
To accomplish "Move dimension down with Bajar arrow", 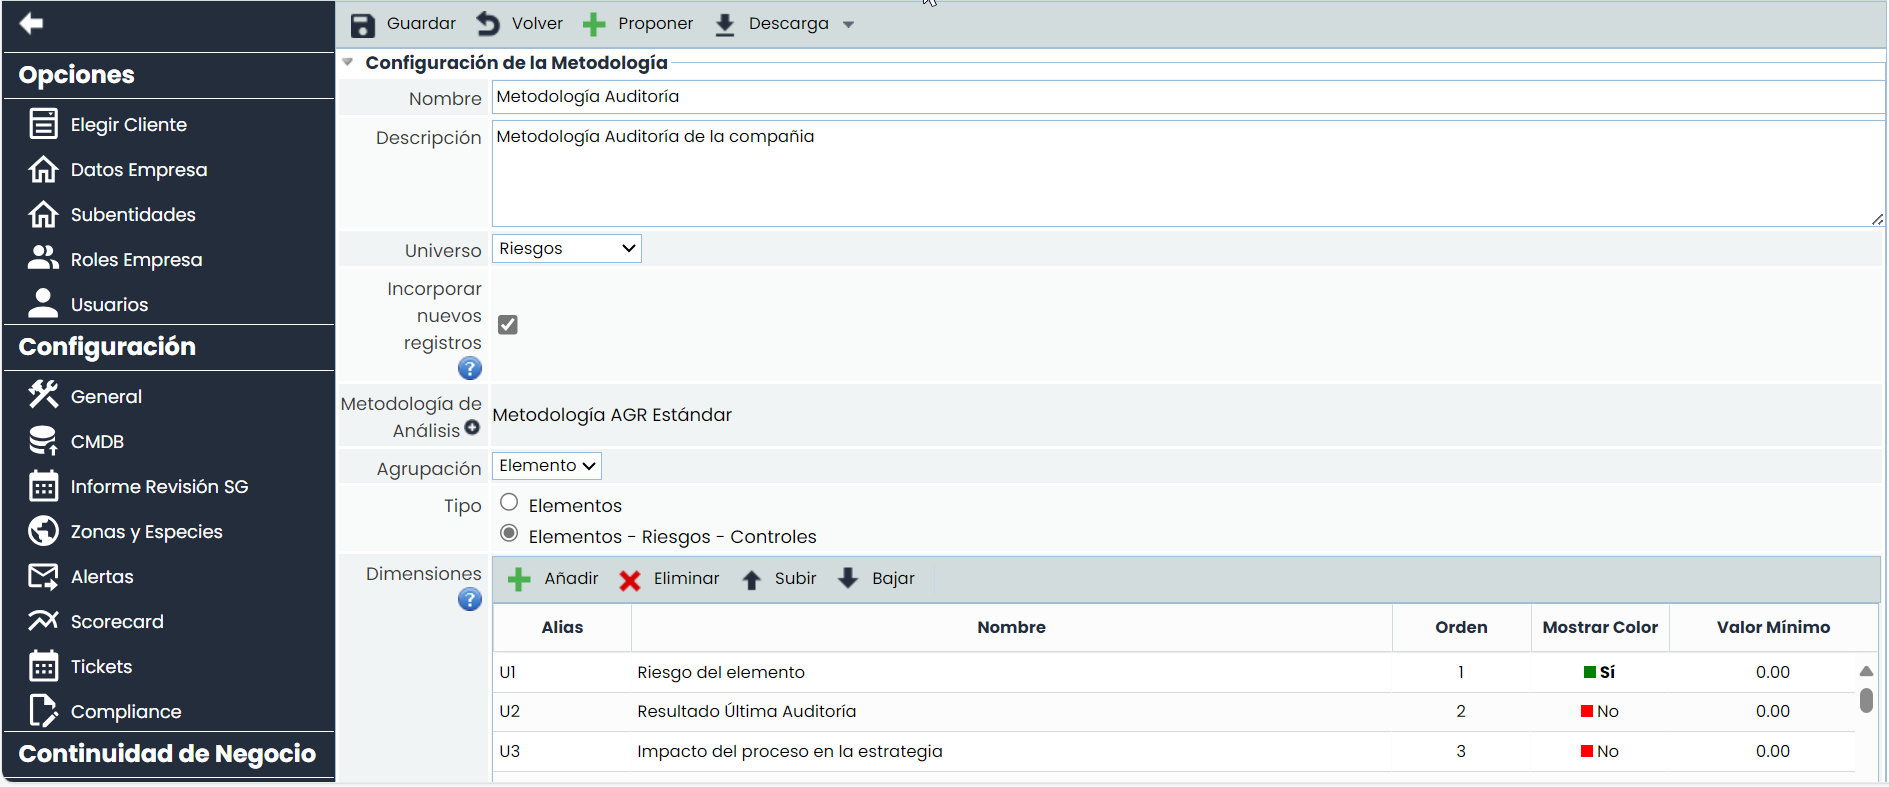I will tap(848, 578).
